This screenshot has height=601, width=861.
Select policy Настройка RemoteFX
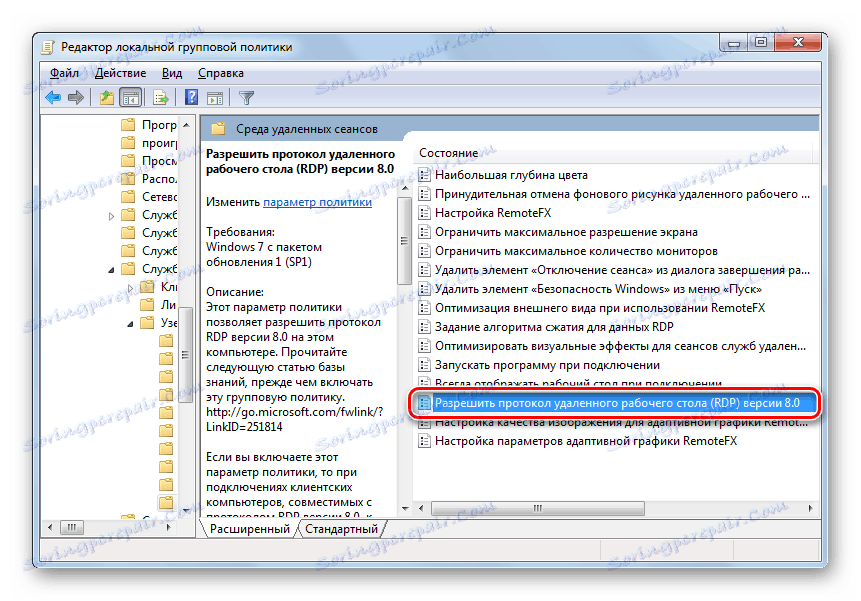tap(493, 213)
